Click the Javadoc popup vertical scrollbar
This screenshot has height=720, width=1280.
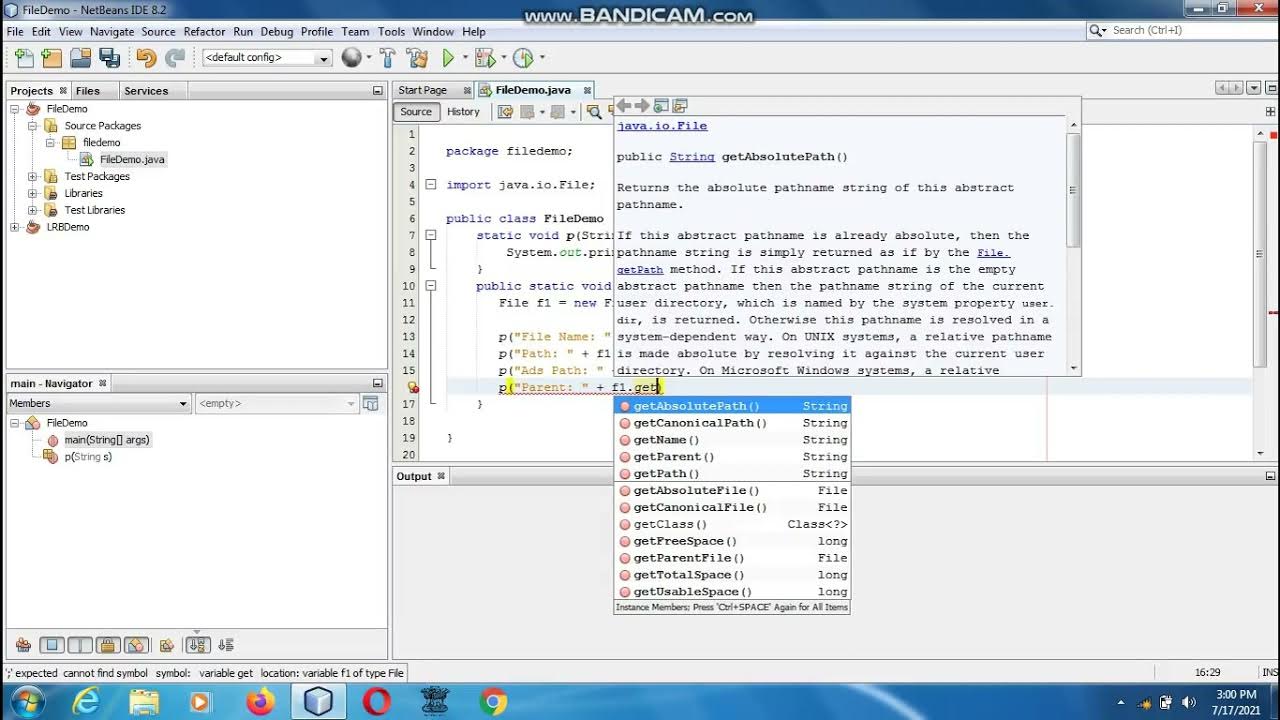pos(1074,190)
